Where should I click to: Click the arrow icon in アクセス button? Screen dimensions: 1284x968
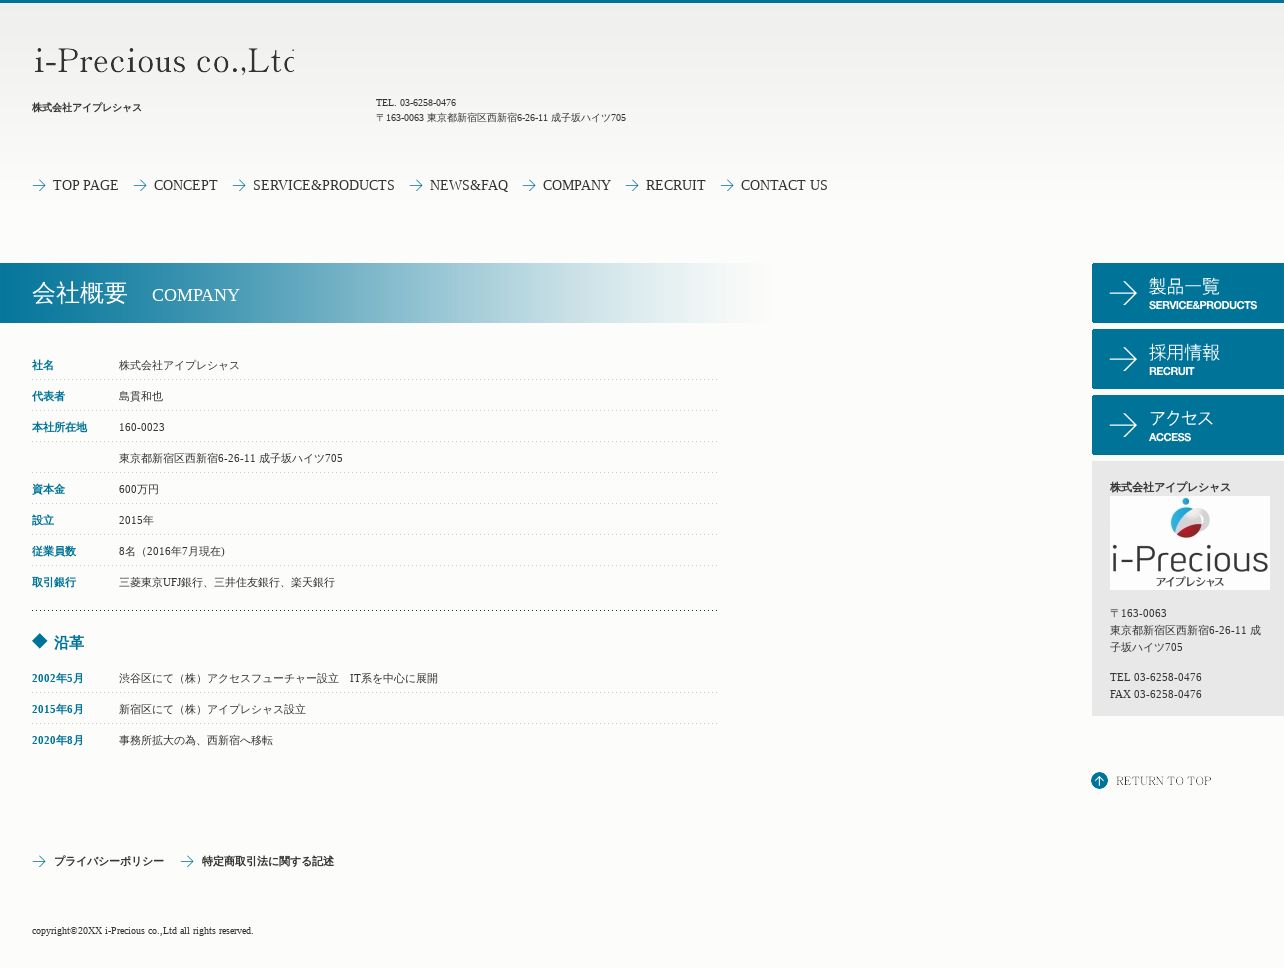[1123, 425]
